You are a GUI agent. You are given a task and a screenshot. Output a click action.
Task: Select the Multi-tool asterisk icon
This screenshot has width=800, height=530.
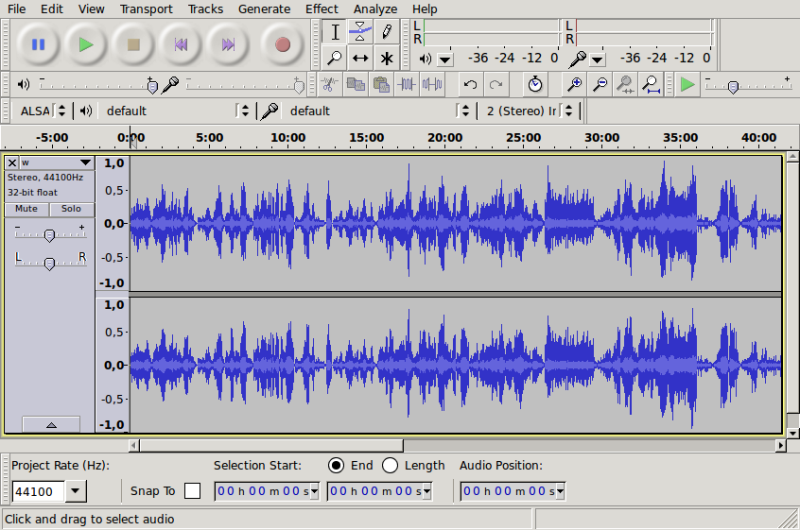tap(387, 58)
